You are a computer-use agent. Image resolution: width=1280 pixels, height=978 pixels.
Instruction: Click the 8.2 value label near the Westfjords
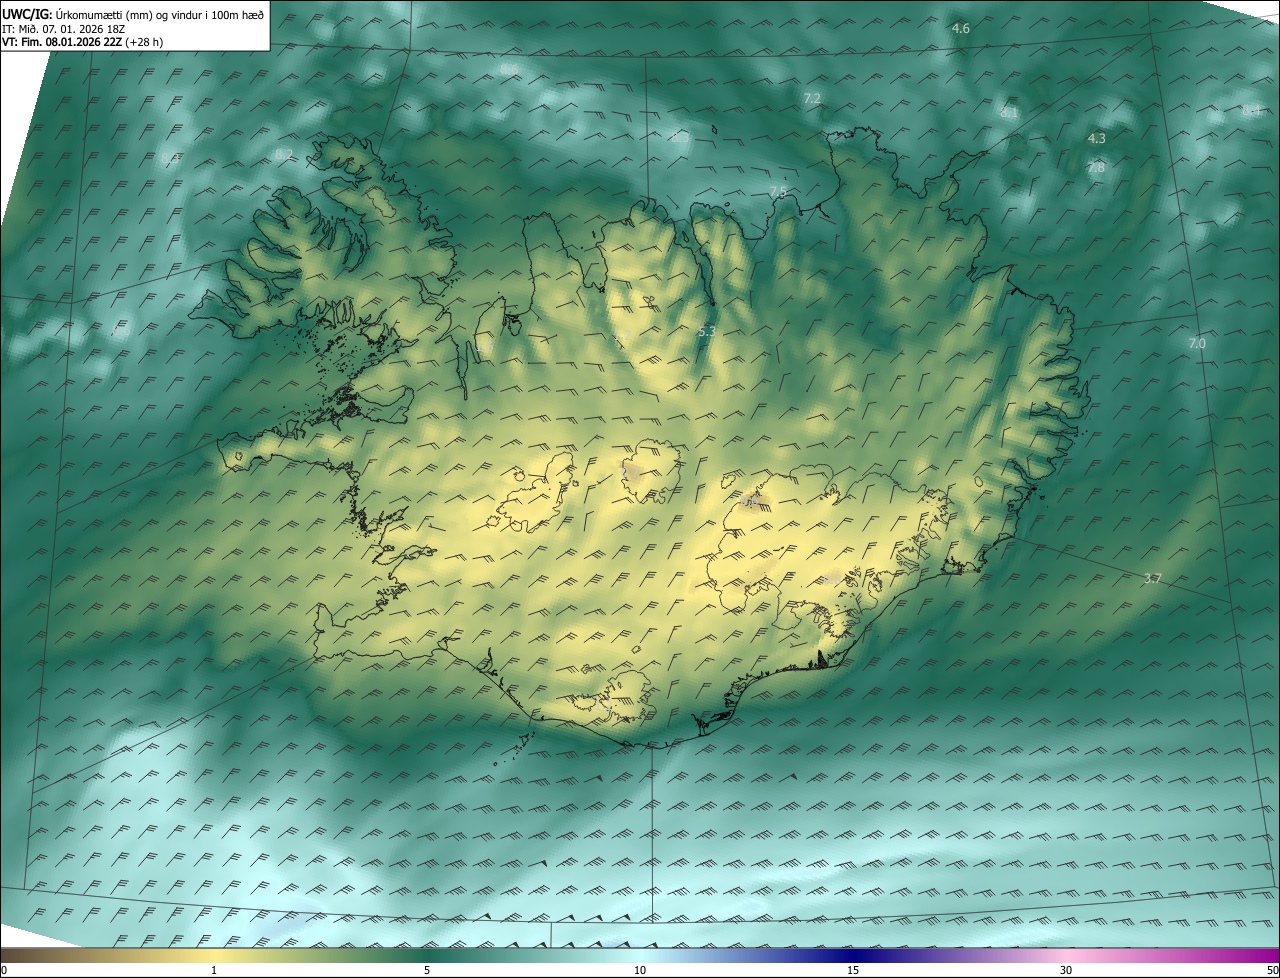click(283, 154)
